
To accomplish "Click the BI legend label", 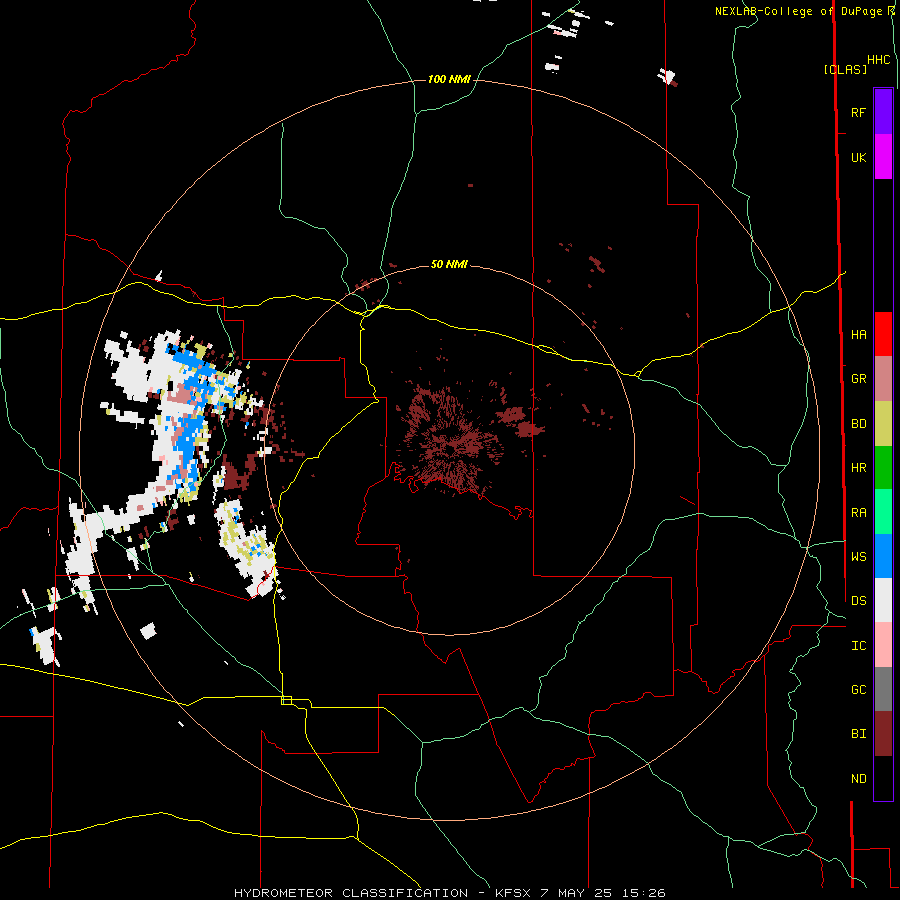I will point(858,734).
